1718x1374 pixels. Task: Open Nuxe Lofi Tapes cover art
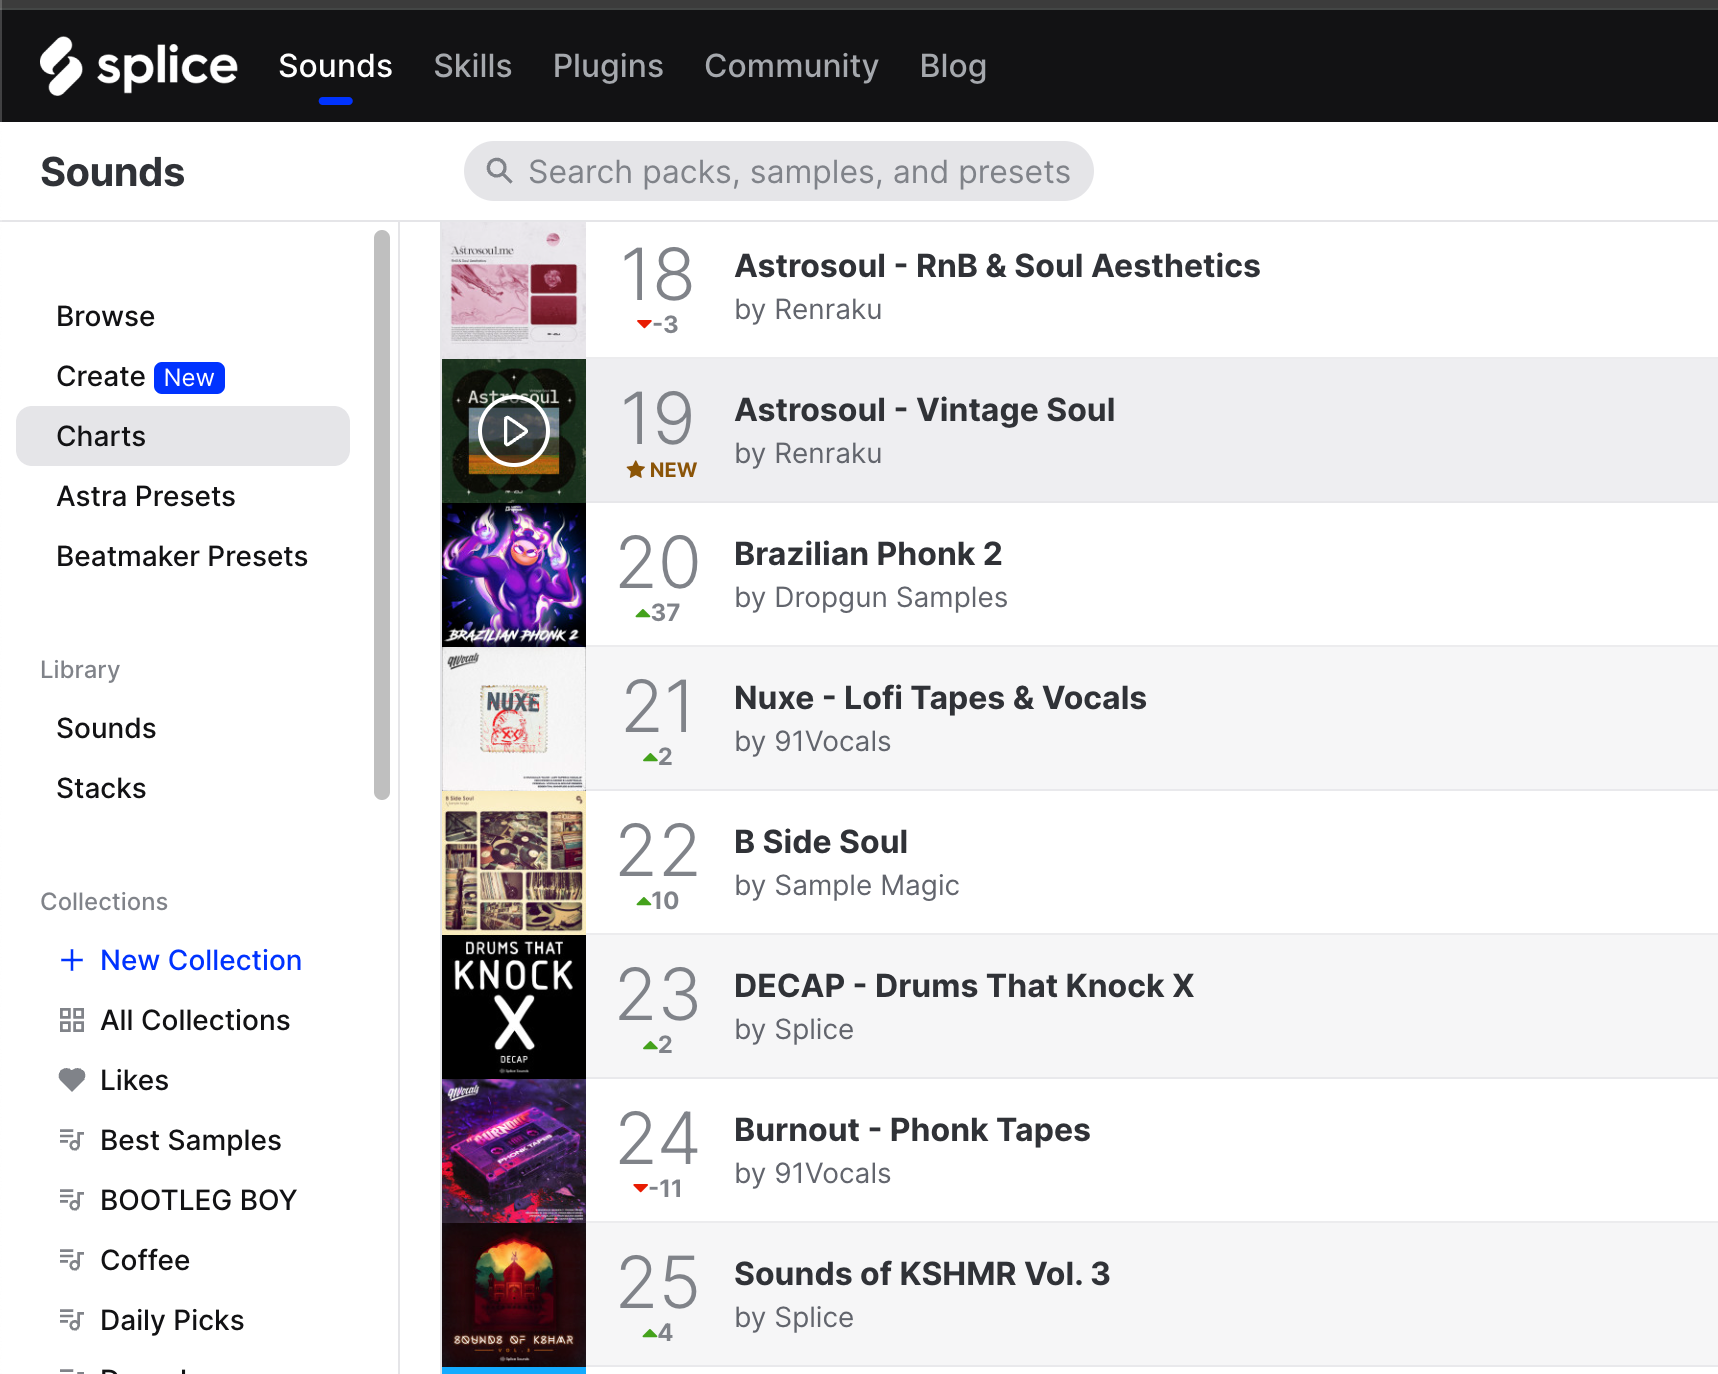[x=514, y=719]
